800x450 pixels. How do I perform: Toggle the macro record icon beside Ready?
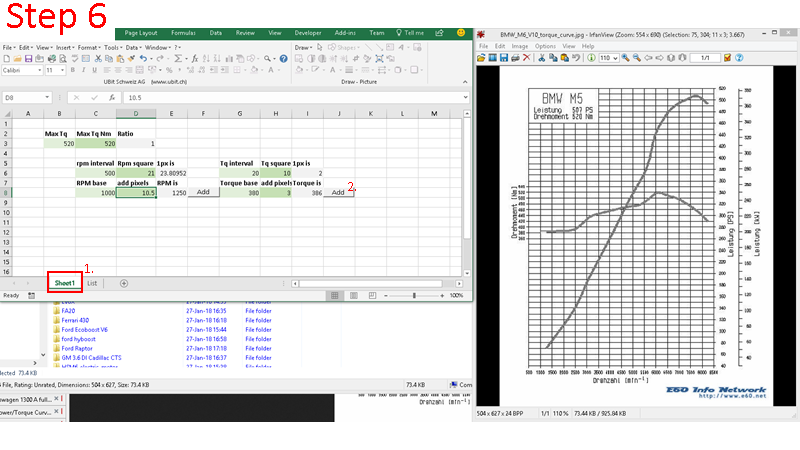[x=32, y=295]
